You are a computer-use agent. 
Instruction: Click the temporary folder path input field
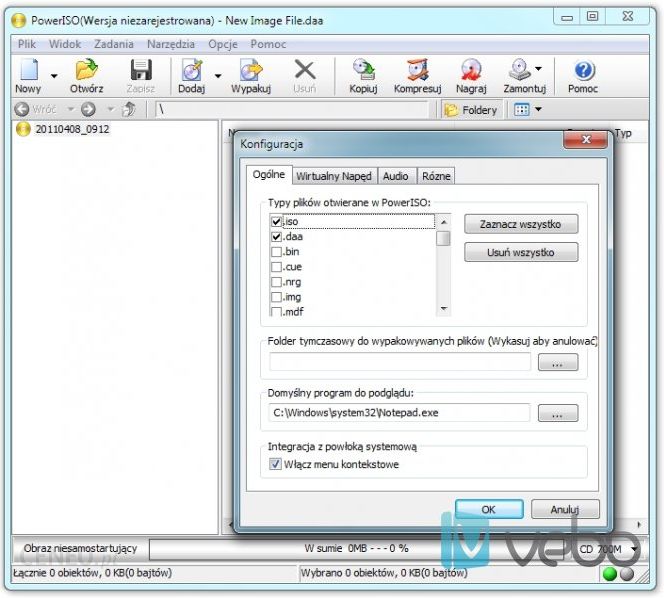(400, 362)
